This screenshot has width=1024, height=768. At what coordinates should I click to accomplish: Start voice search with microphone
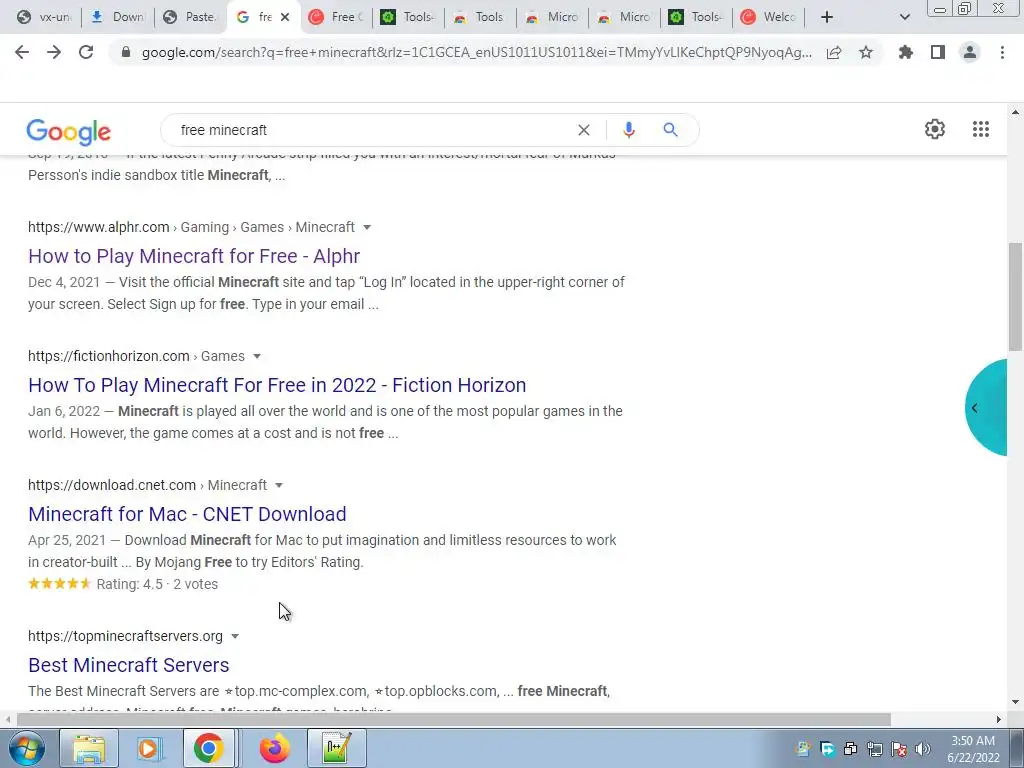point(628,130)
